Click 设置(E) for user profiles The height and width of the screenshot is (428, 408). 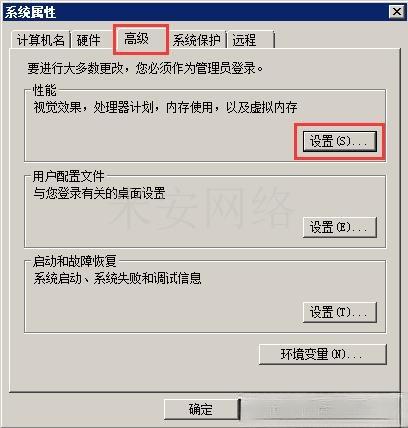click(x=339, y=227)
